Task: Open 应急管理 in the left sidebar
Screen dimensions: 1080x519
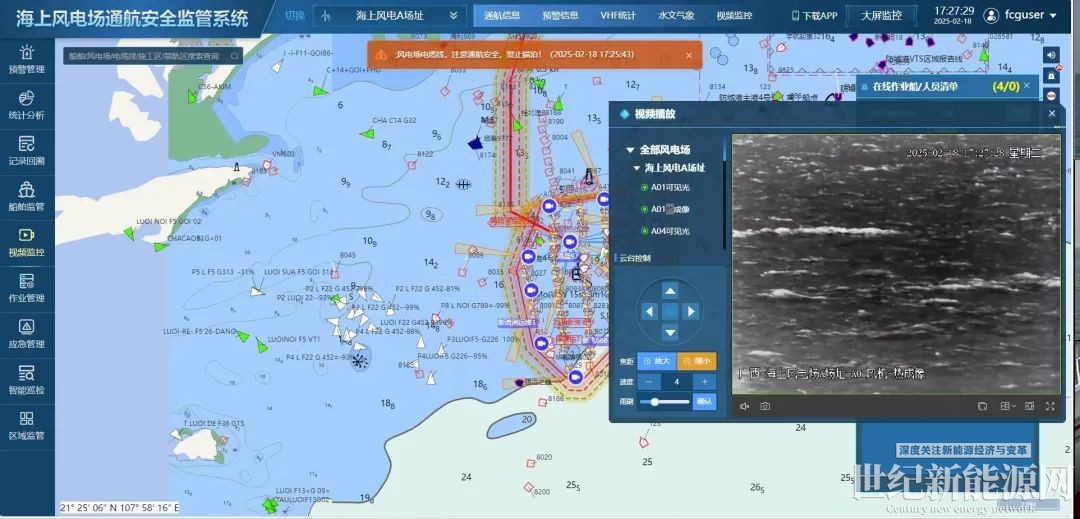Action: click(26, 333)
